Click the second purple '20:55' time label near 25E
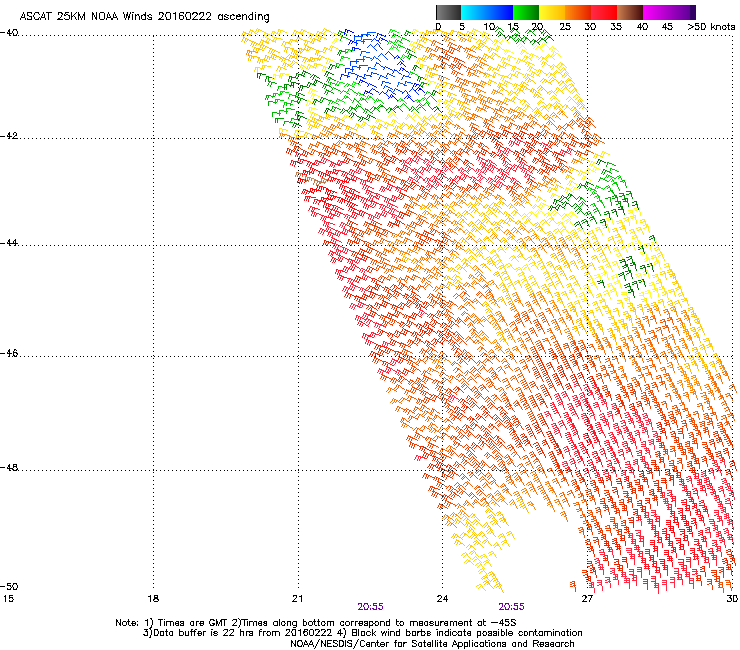Screen dimensions: 740x650 512,607
